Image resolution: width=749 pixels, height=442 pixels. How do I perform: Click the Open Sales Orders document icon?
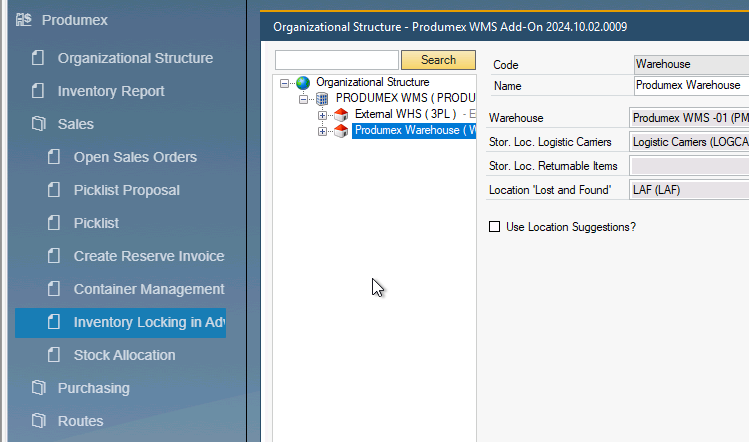pos(54,157)
